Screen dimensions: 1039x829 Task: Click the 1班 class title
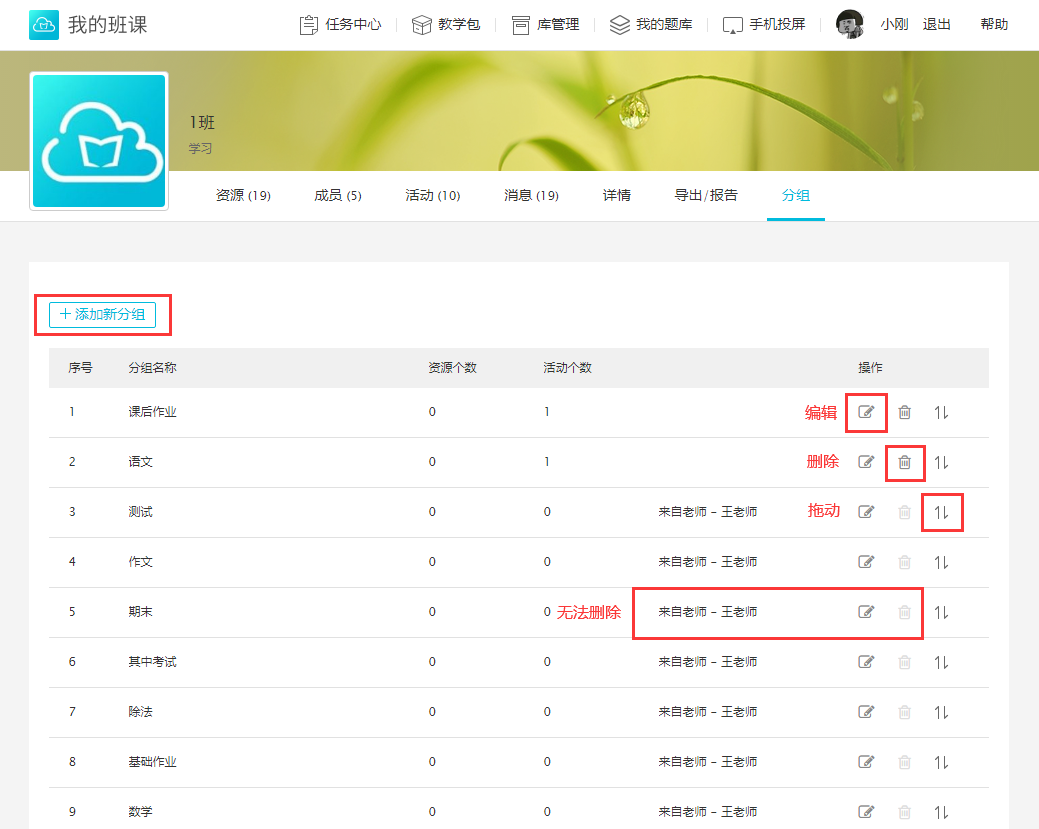[202, 123]
